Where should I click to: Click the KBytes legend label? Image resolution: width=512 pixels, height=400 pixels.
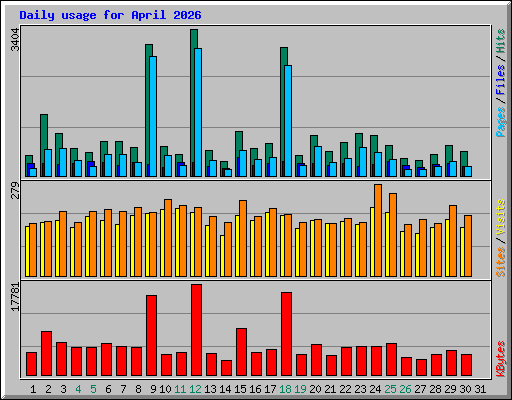coord(501,359)
